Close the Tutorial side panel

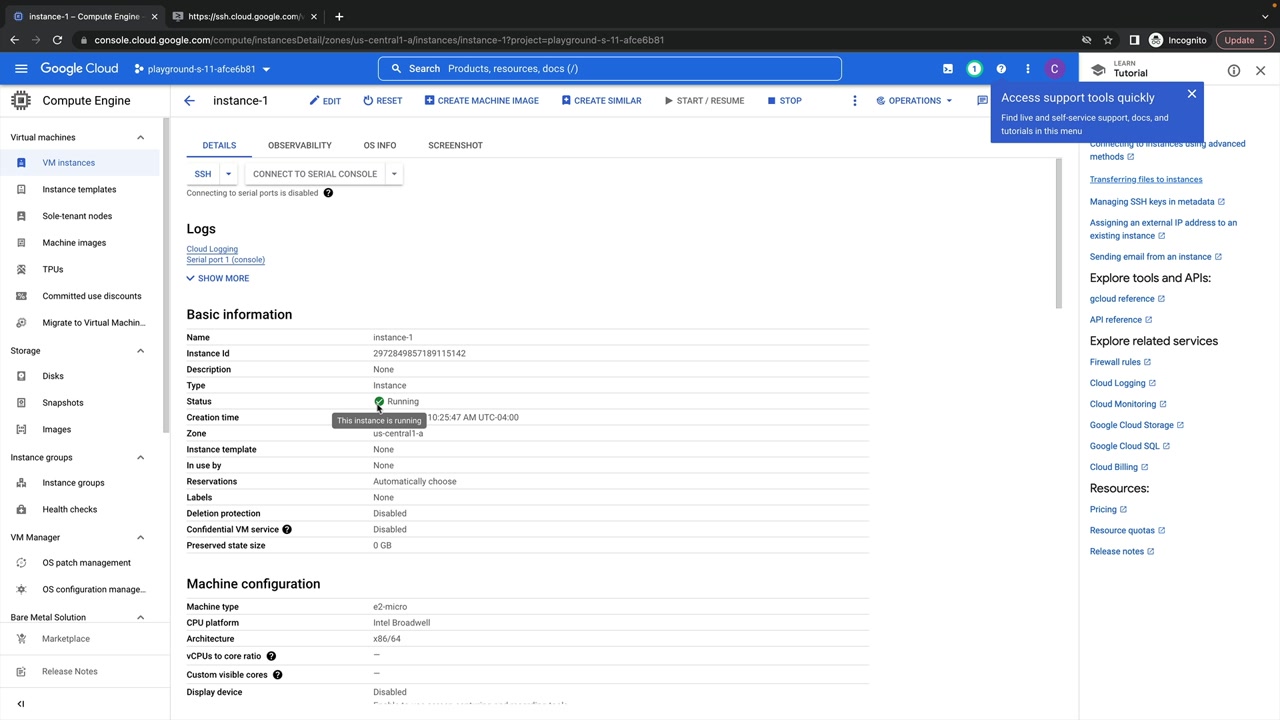pyautogui.click(x=1260, y=71)
